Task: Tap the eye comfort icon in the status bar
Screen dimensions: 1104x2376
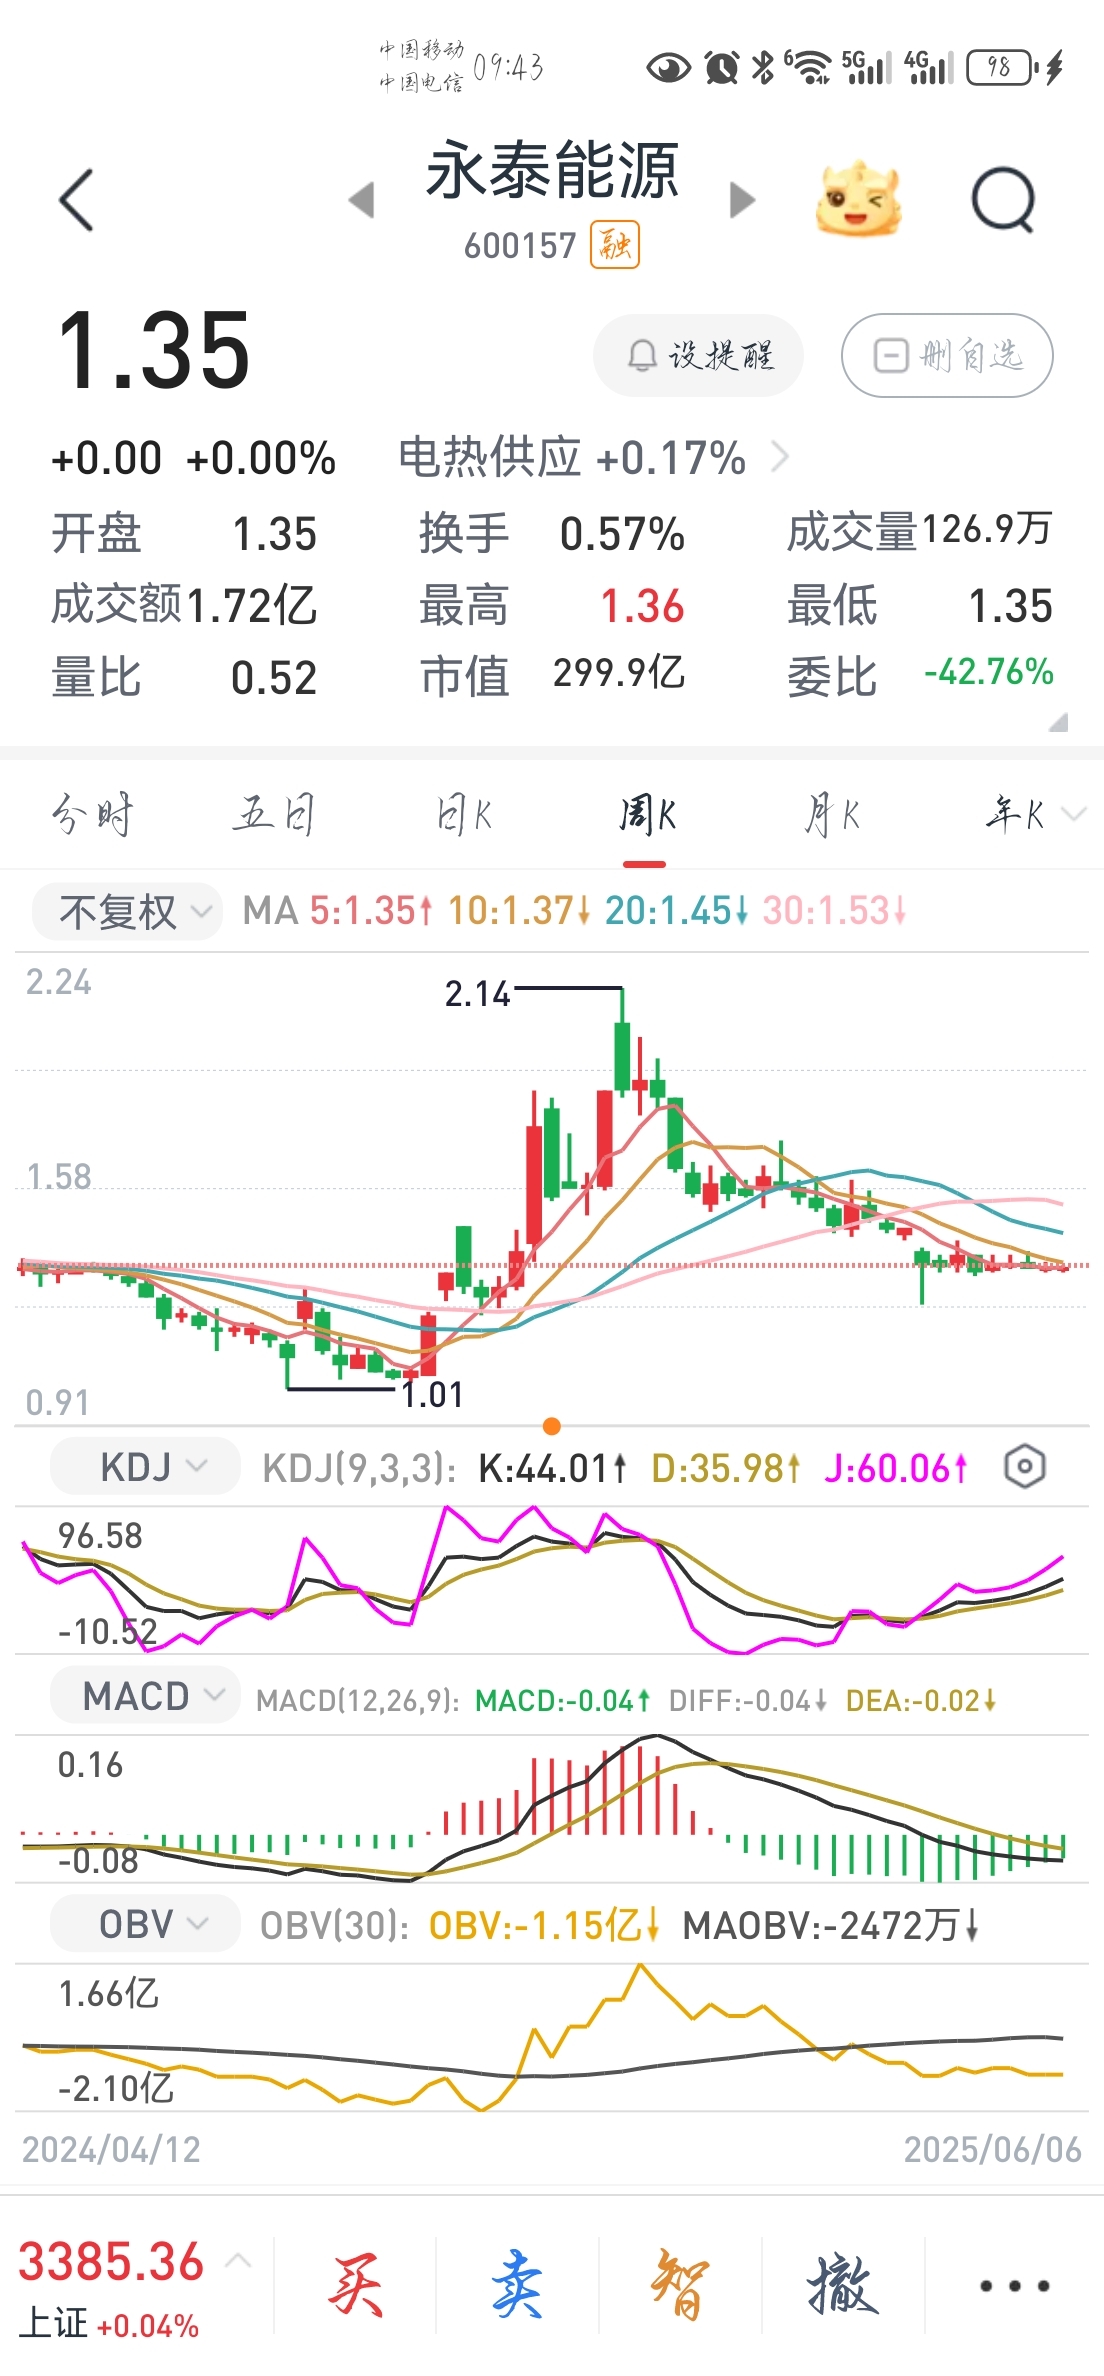Action: [x=668, y=67]
